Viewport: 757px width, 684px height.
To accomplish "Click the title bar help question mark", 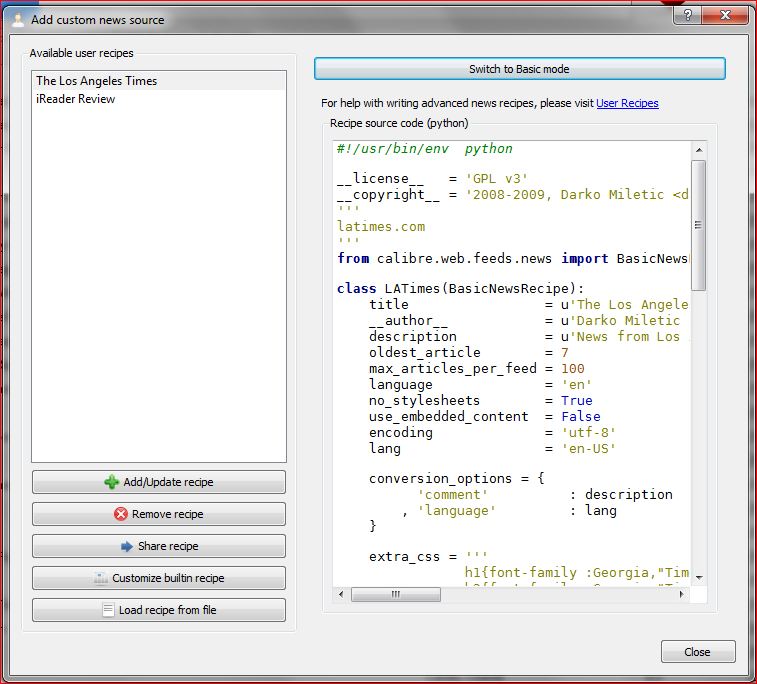I will pos(688,17).
